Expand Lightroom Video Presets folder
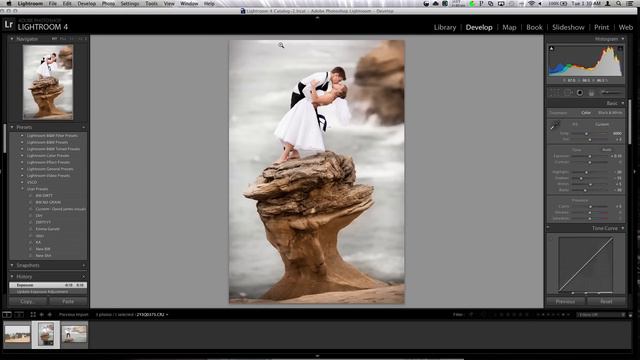The height and width of the screenshot is (360, 640). tap(22, 176)
